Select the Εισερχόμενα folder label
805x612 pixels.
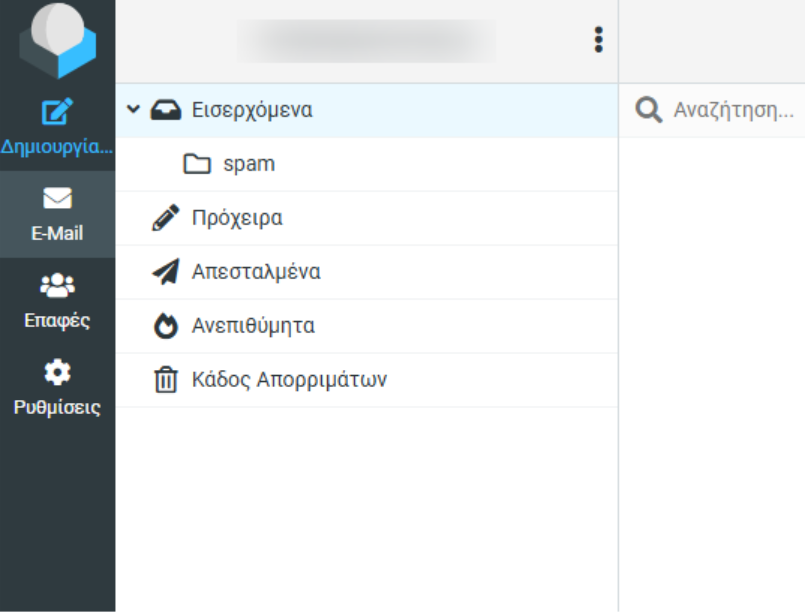point(252,110)
